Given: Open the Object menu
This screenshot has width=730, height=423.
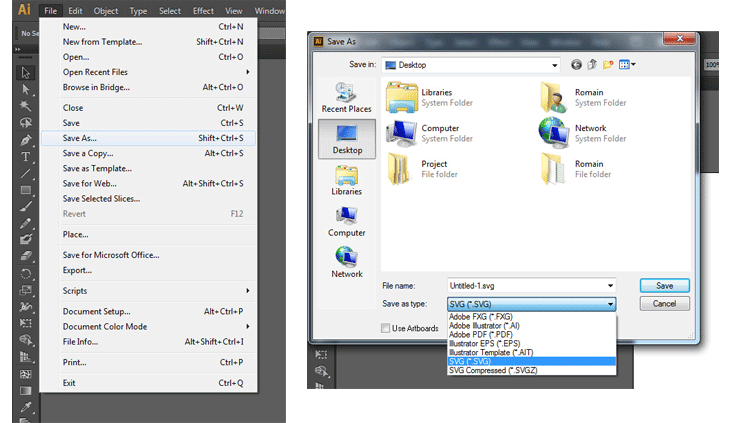Looking at the screenshot, I should pyautogui.click(x=106, y=11).
